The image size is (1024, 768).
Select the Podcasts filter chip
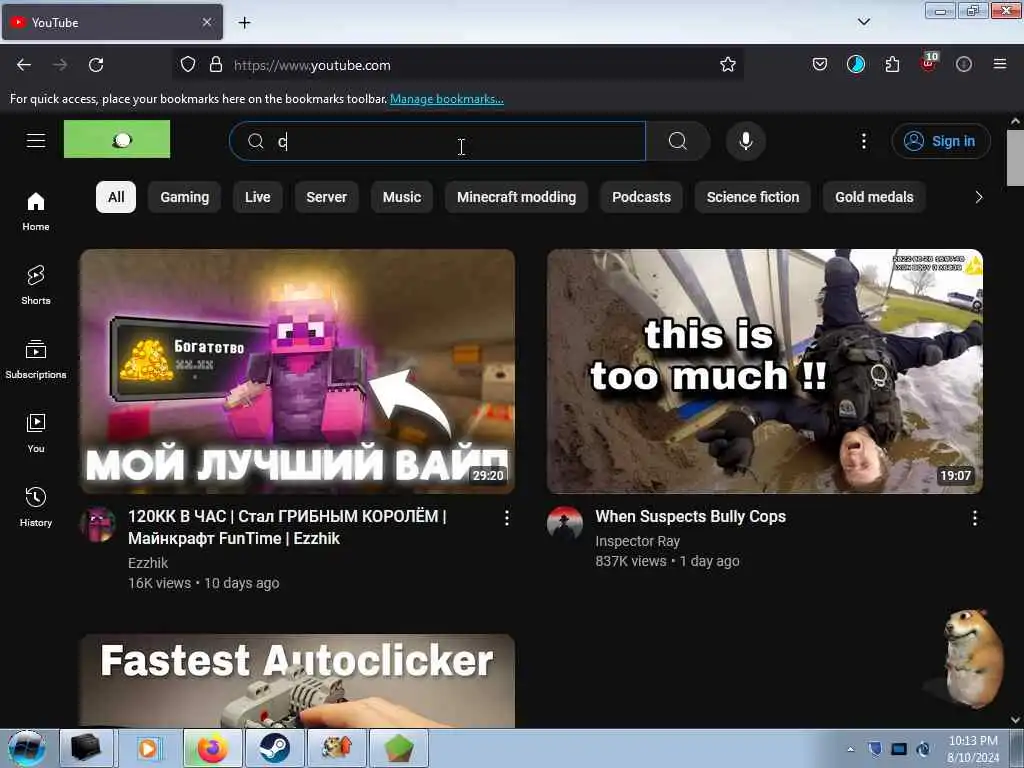coord(641,197)
